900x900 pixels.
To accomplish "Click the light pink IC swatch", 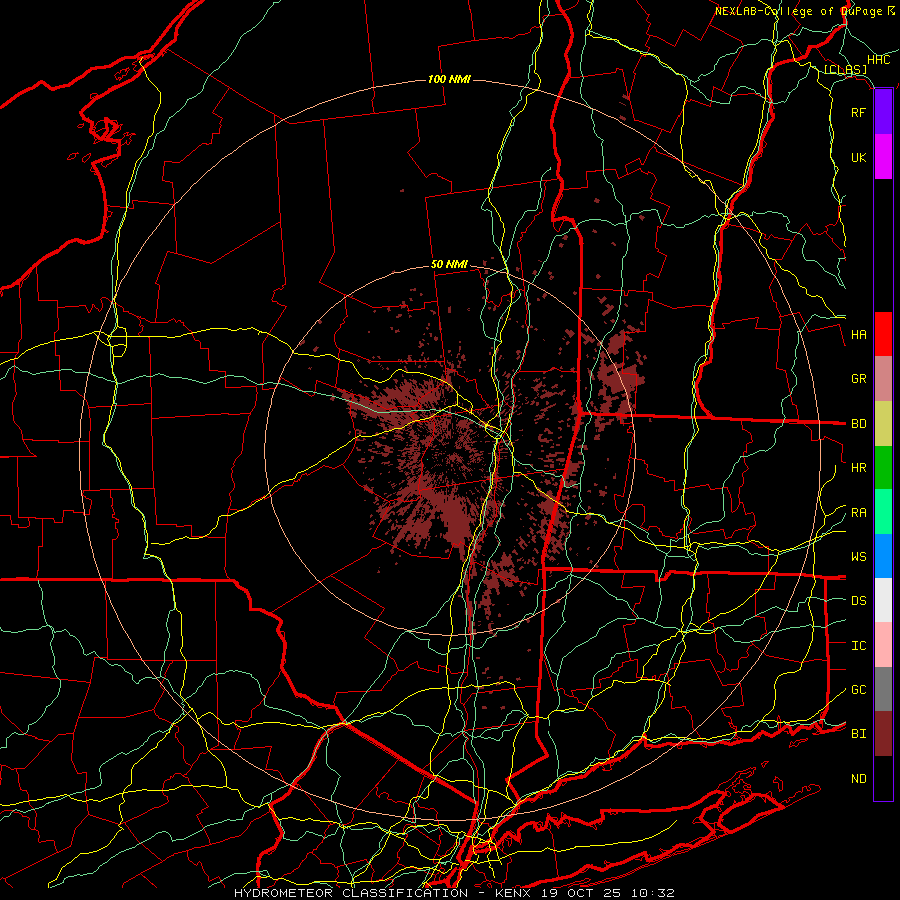I will point(883,645).
